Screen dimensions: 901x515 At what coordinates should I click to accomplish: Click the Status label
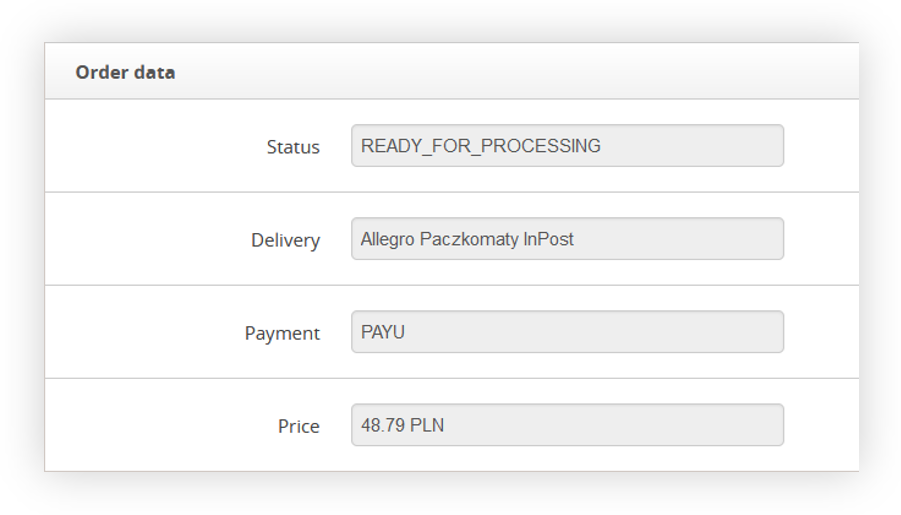(293, 147)
